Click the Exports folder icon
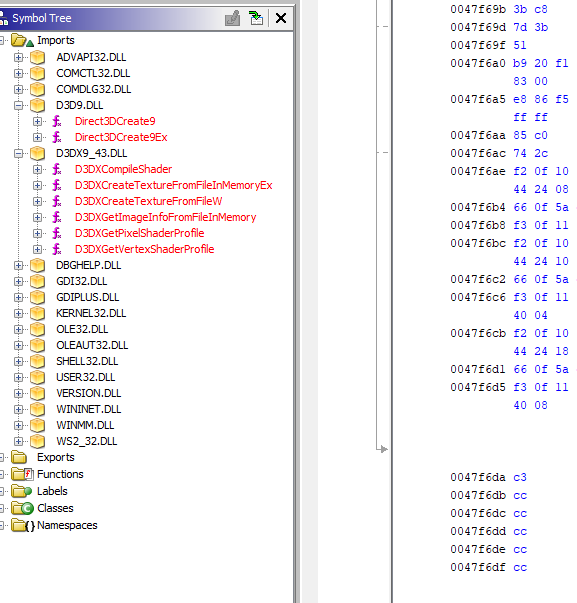The width and height of the screenshot is (577, 603). click(x=19, y=457)
